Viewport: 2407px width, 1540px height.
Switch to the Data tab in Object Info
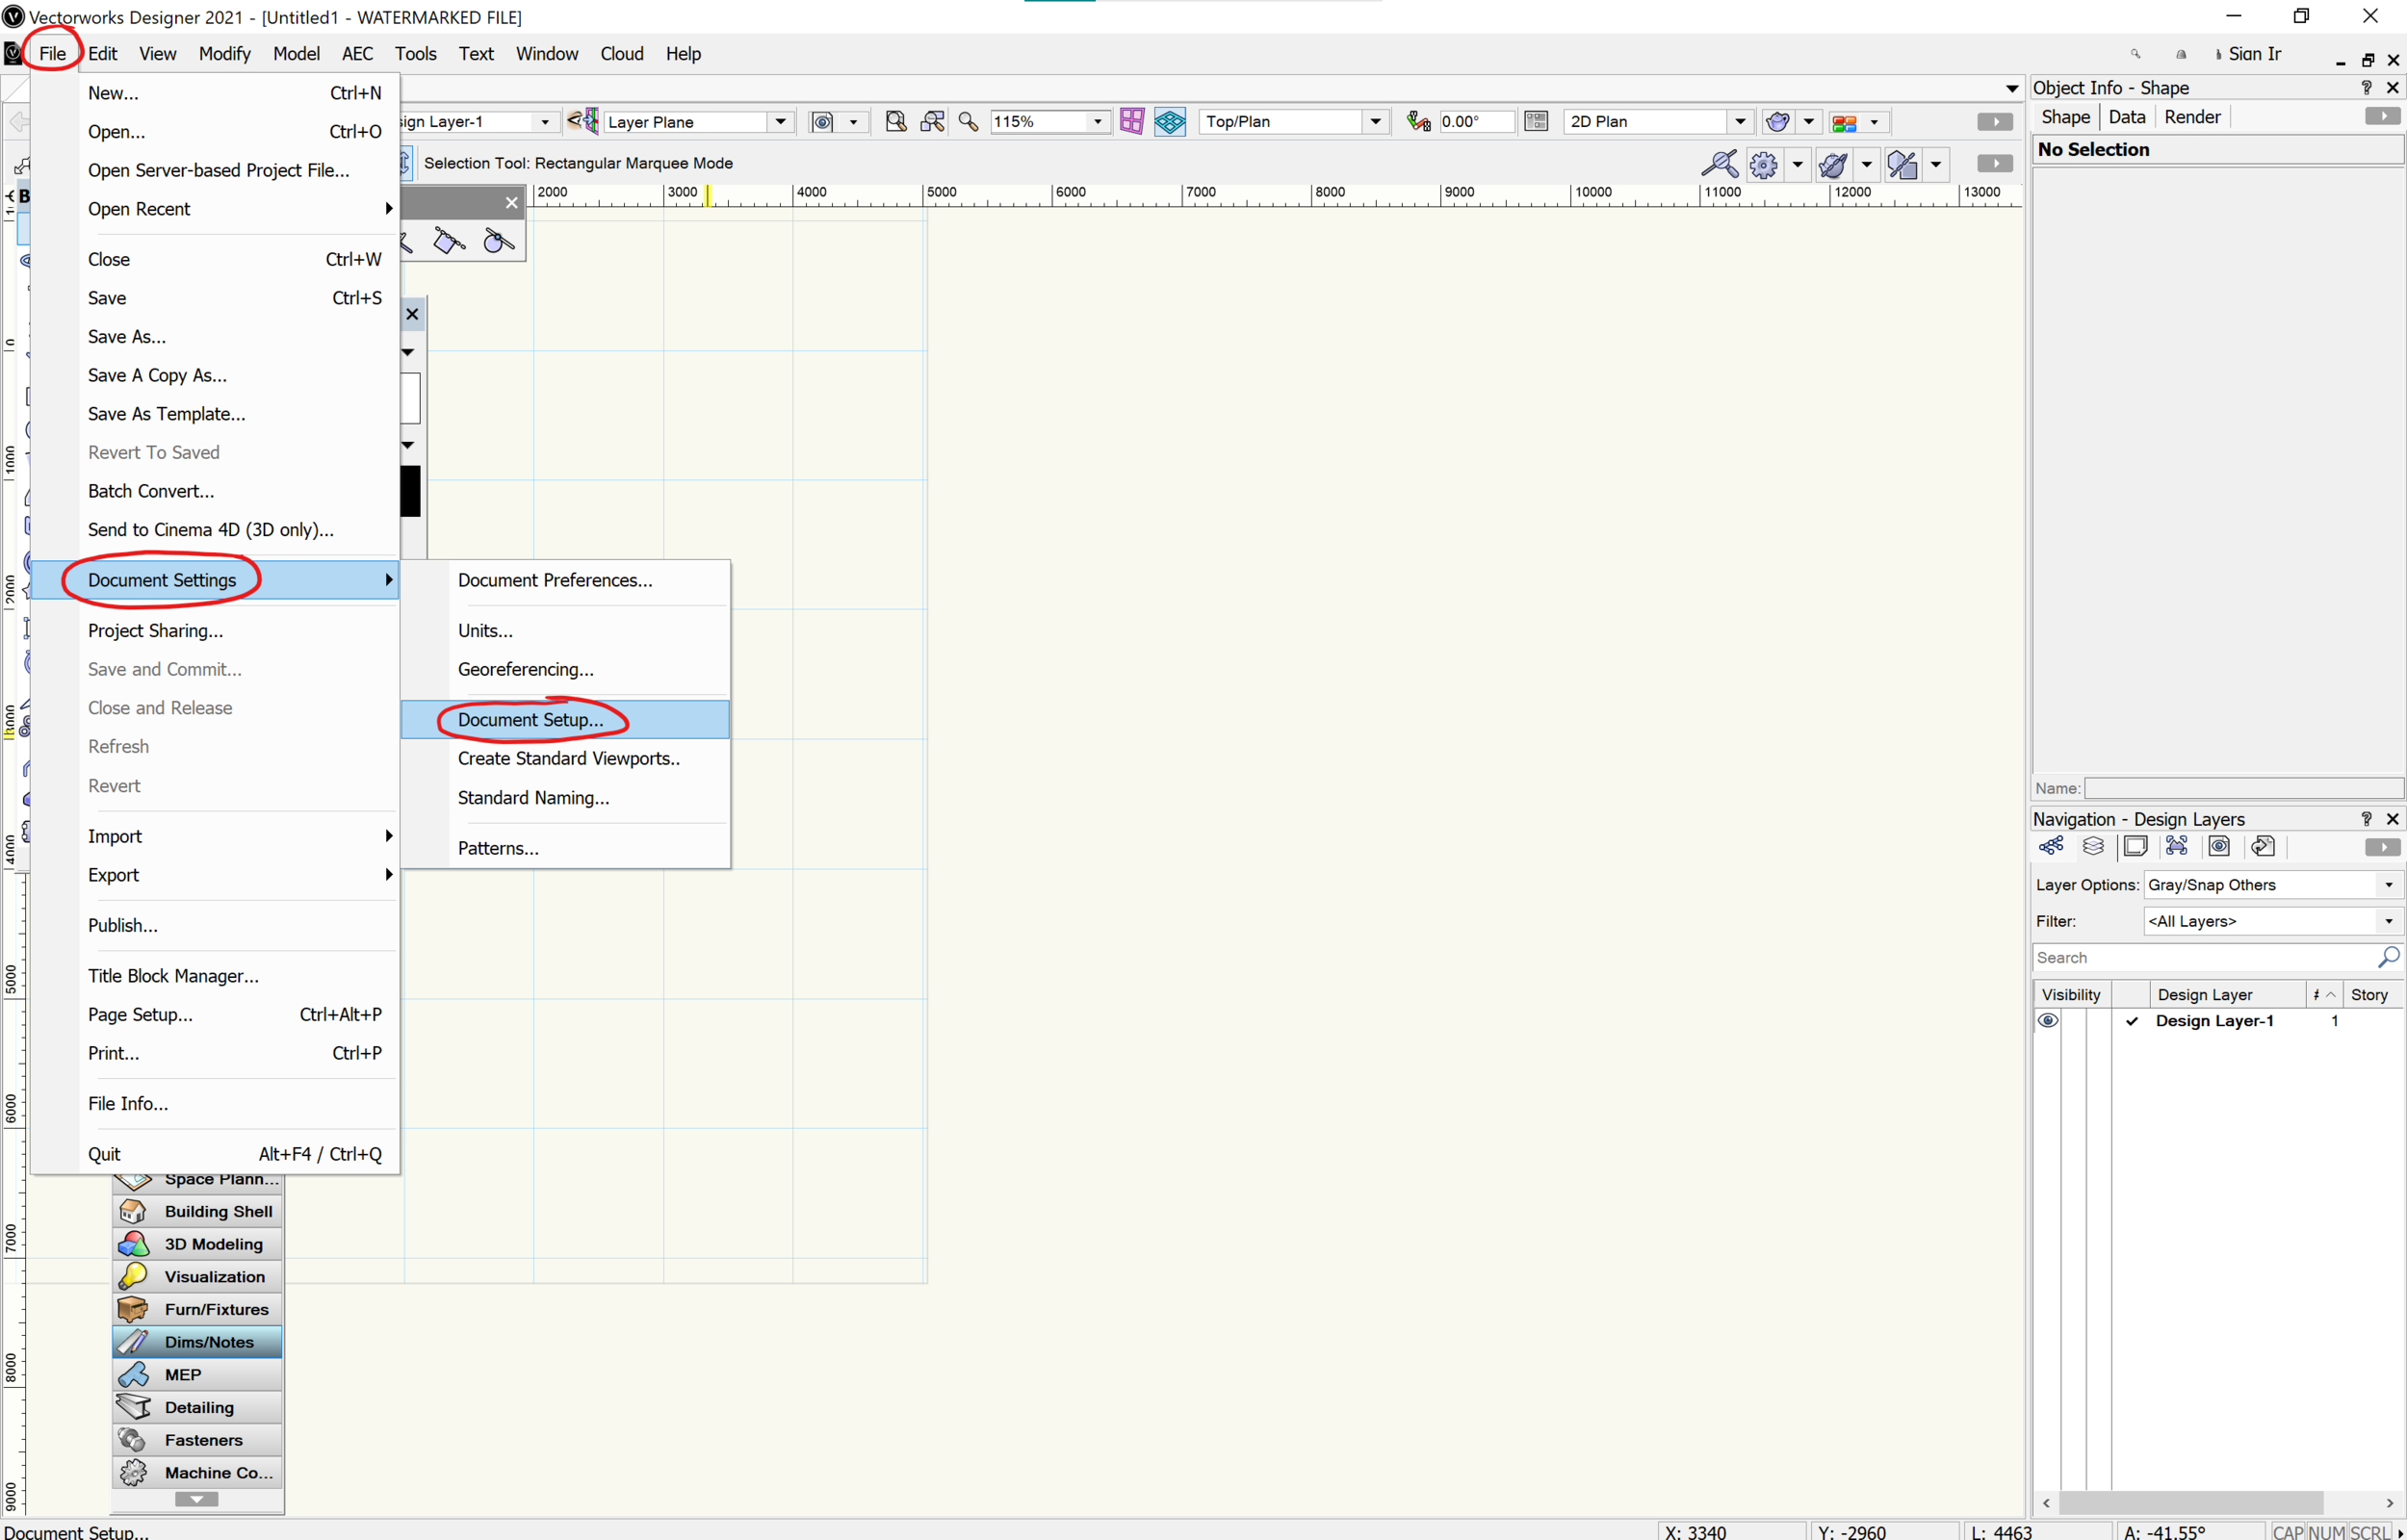click(x=2127, y=117)
